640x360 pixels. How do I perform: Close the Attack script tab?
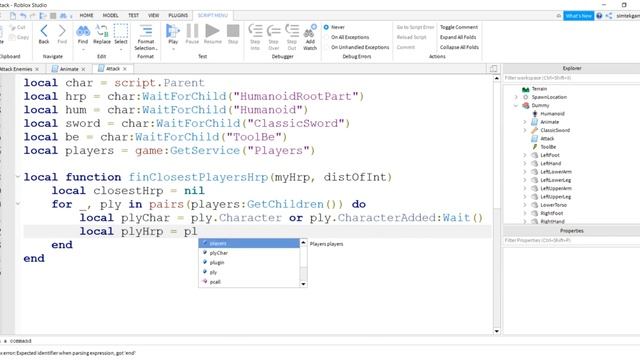click(125, 69)
